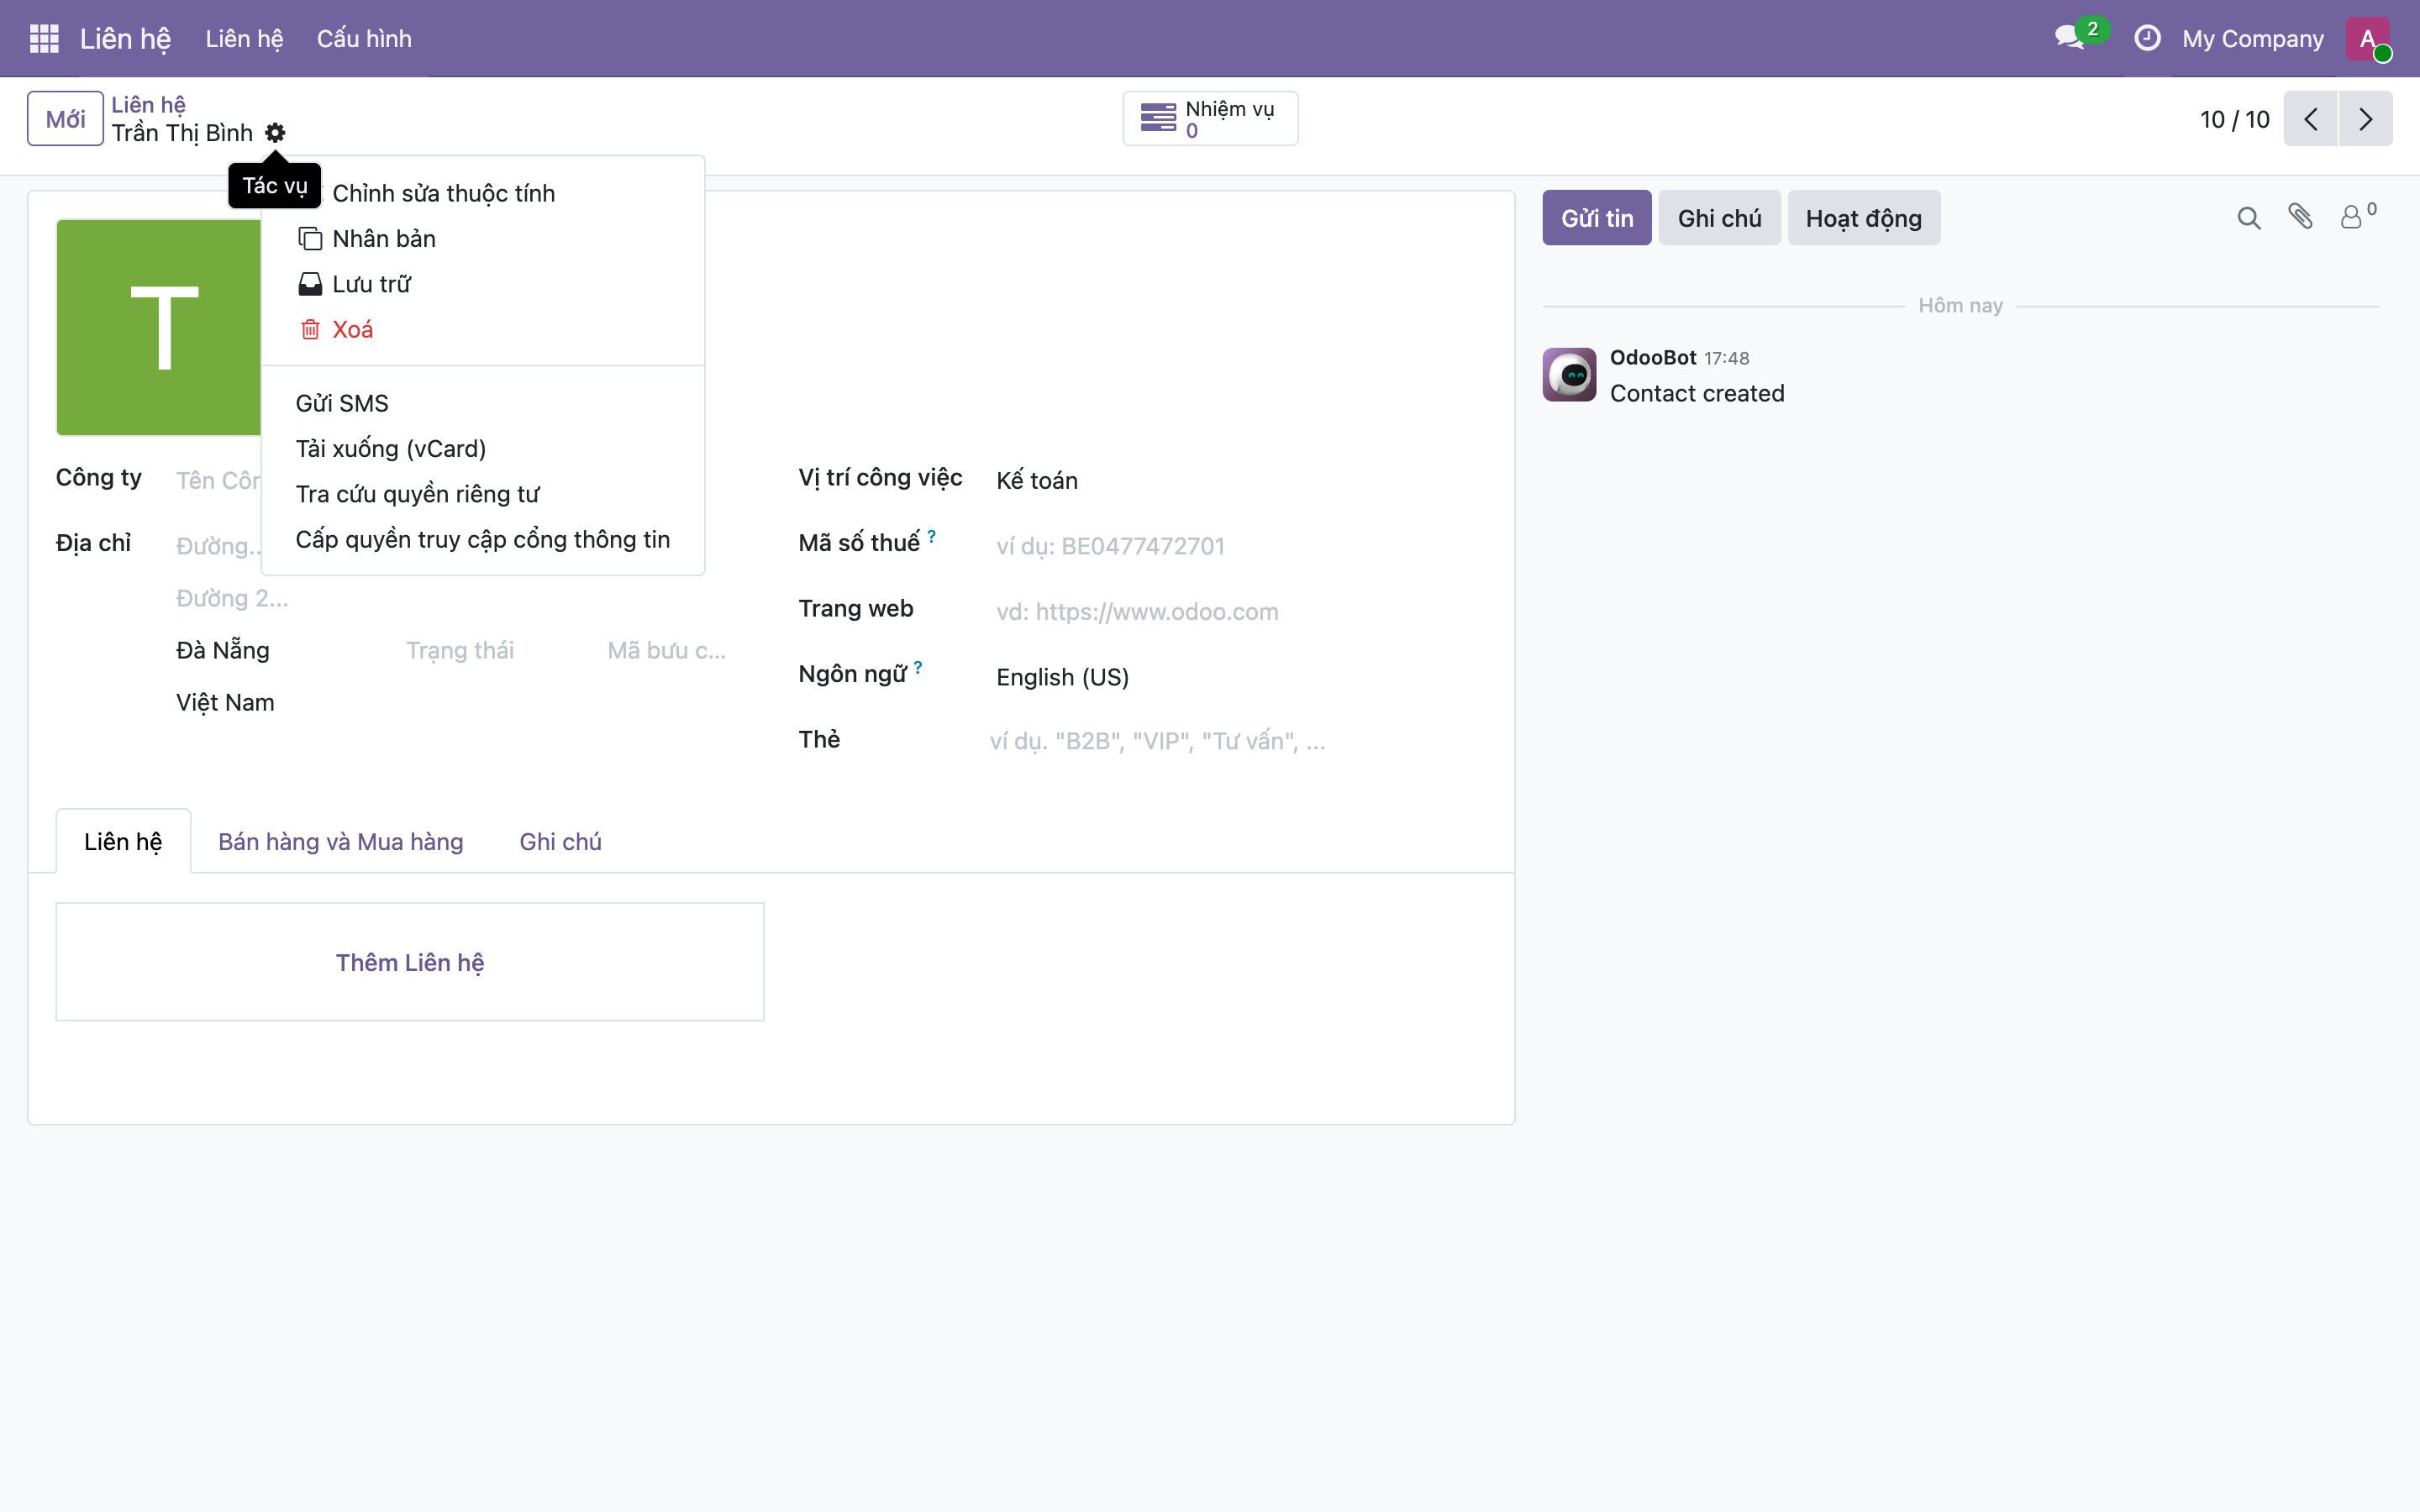Click the Liên hệ breadcrumb link

148,104
